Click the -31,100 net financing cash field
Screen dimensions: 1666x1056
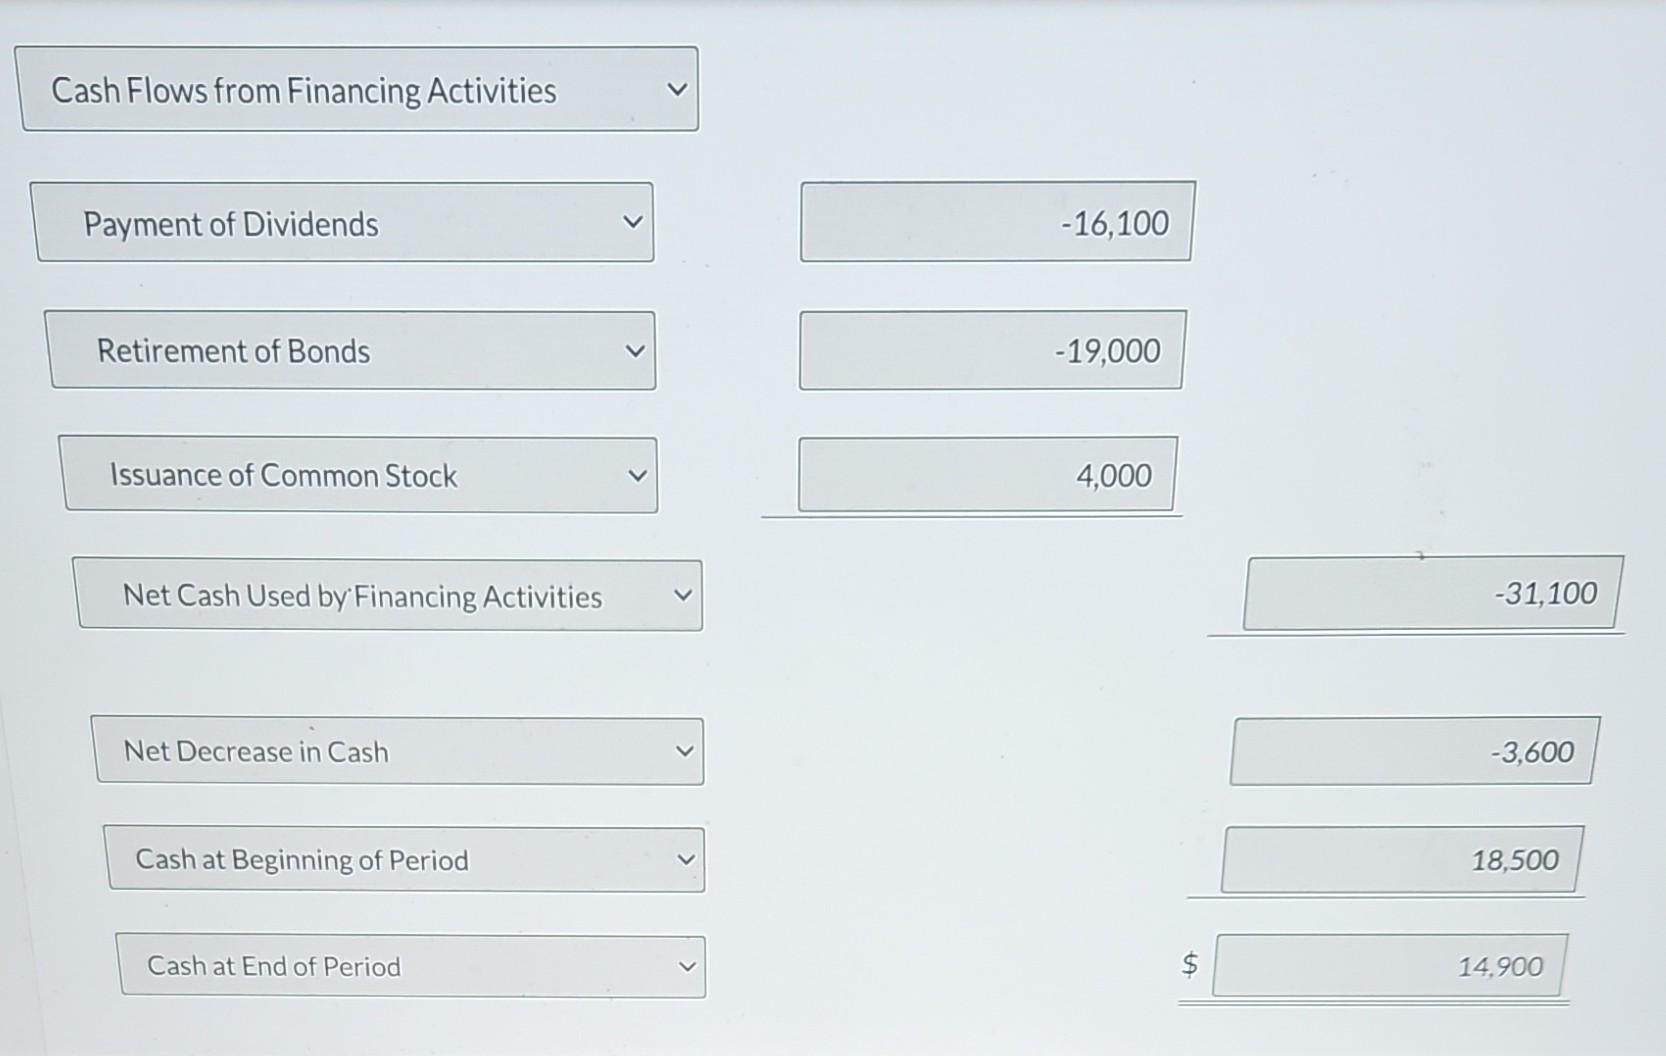[1432, 593]
